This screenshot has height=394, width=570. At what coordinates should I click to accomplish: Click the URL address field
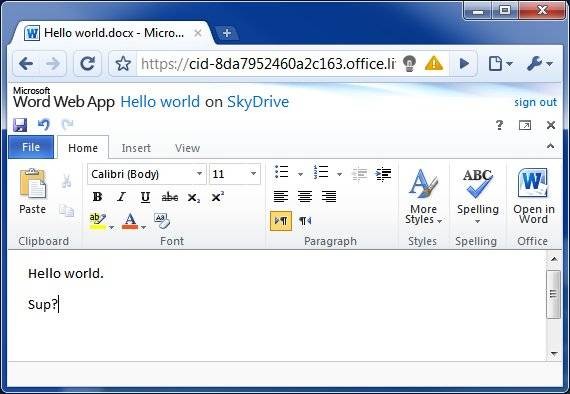pos(268,64)
